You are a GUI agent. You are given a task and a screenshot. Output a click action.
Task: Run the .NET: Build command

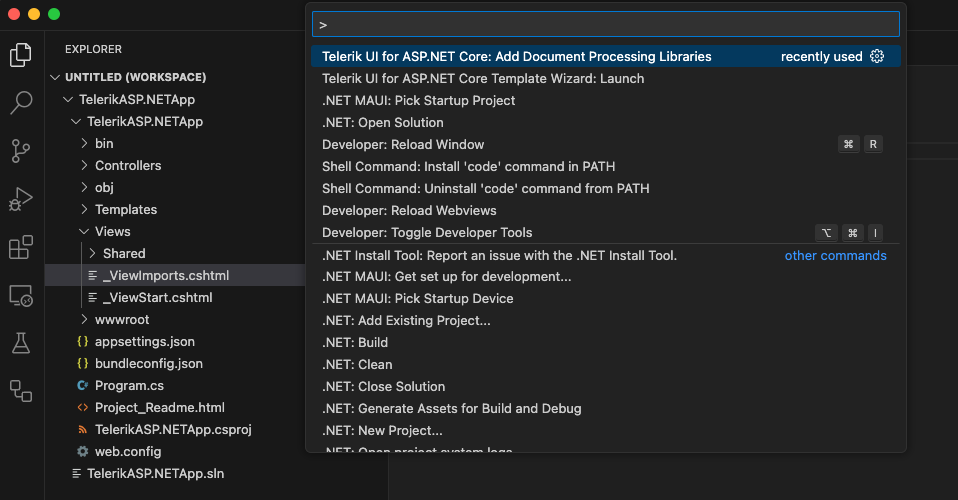(605, 342)
